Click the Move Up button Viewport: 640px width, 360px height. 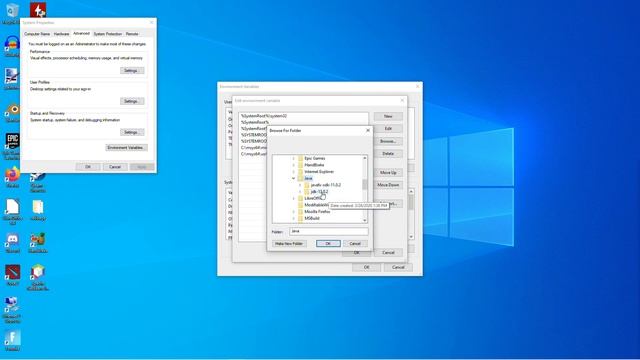(x=388, y=173)
